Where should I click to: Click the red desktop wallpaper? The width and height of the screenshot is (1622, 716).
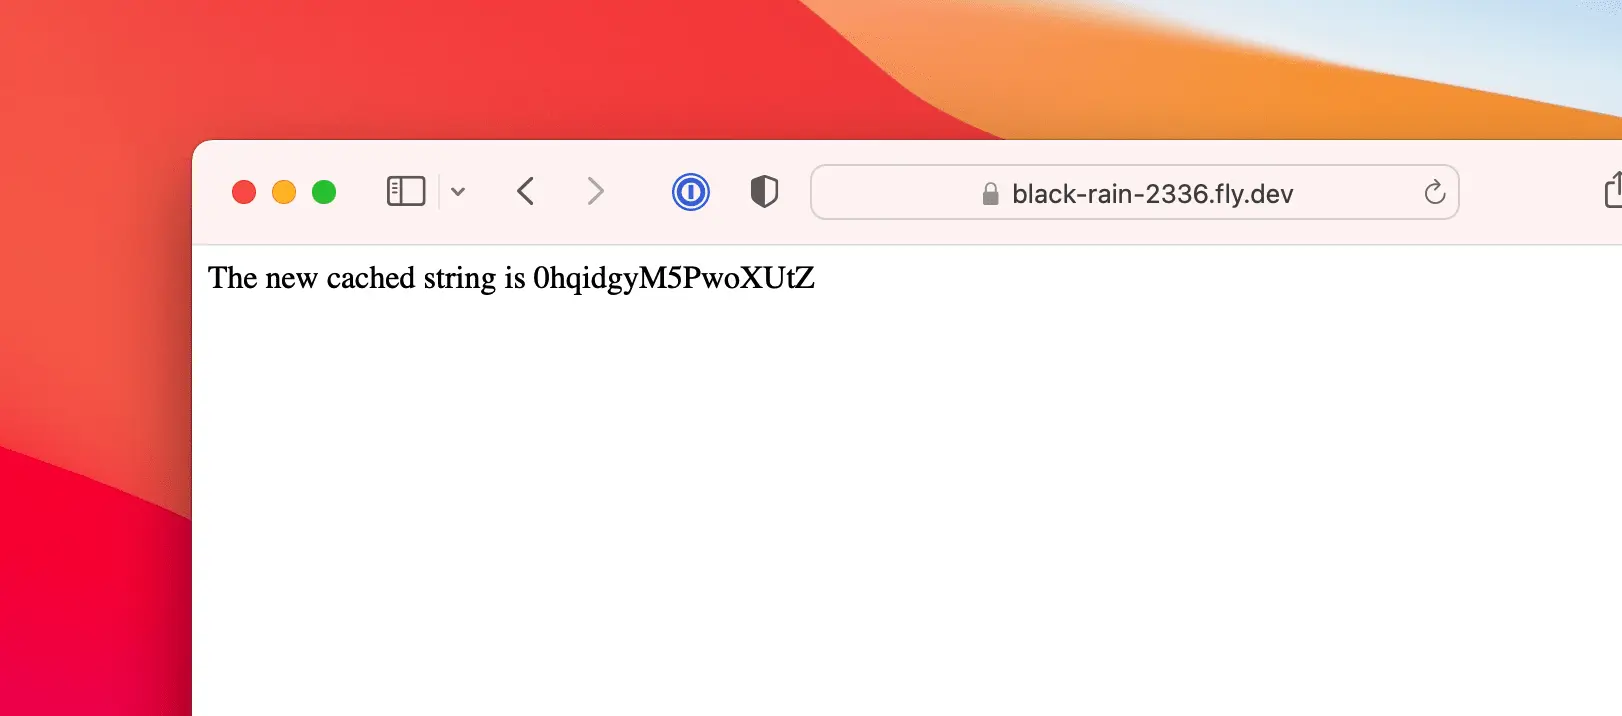90,300
